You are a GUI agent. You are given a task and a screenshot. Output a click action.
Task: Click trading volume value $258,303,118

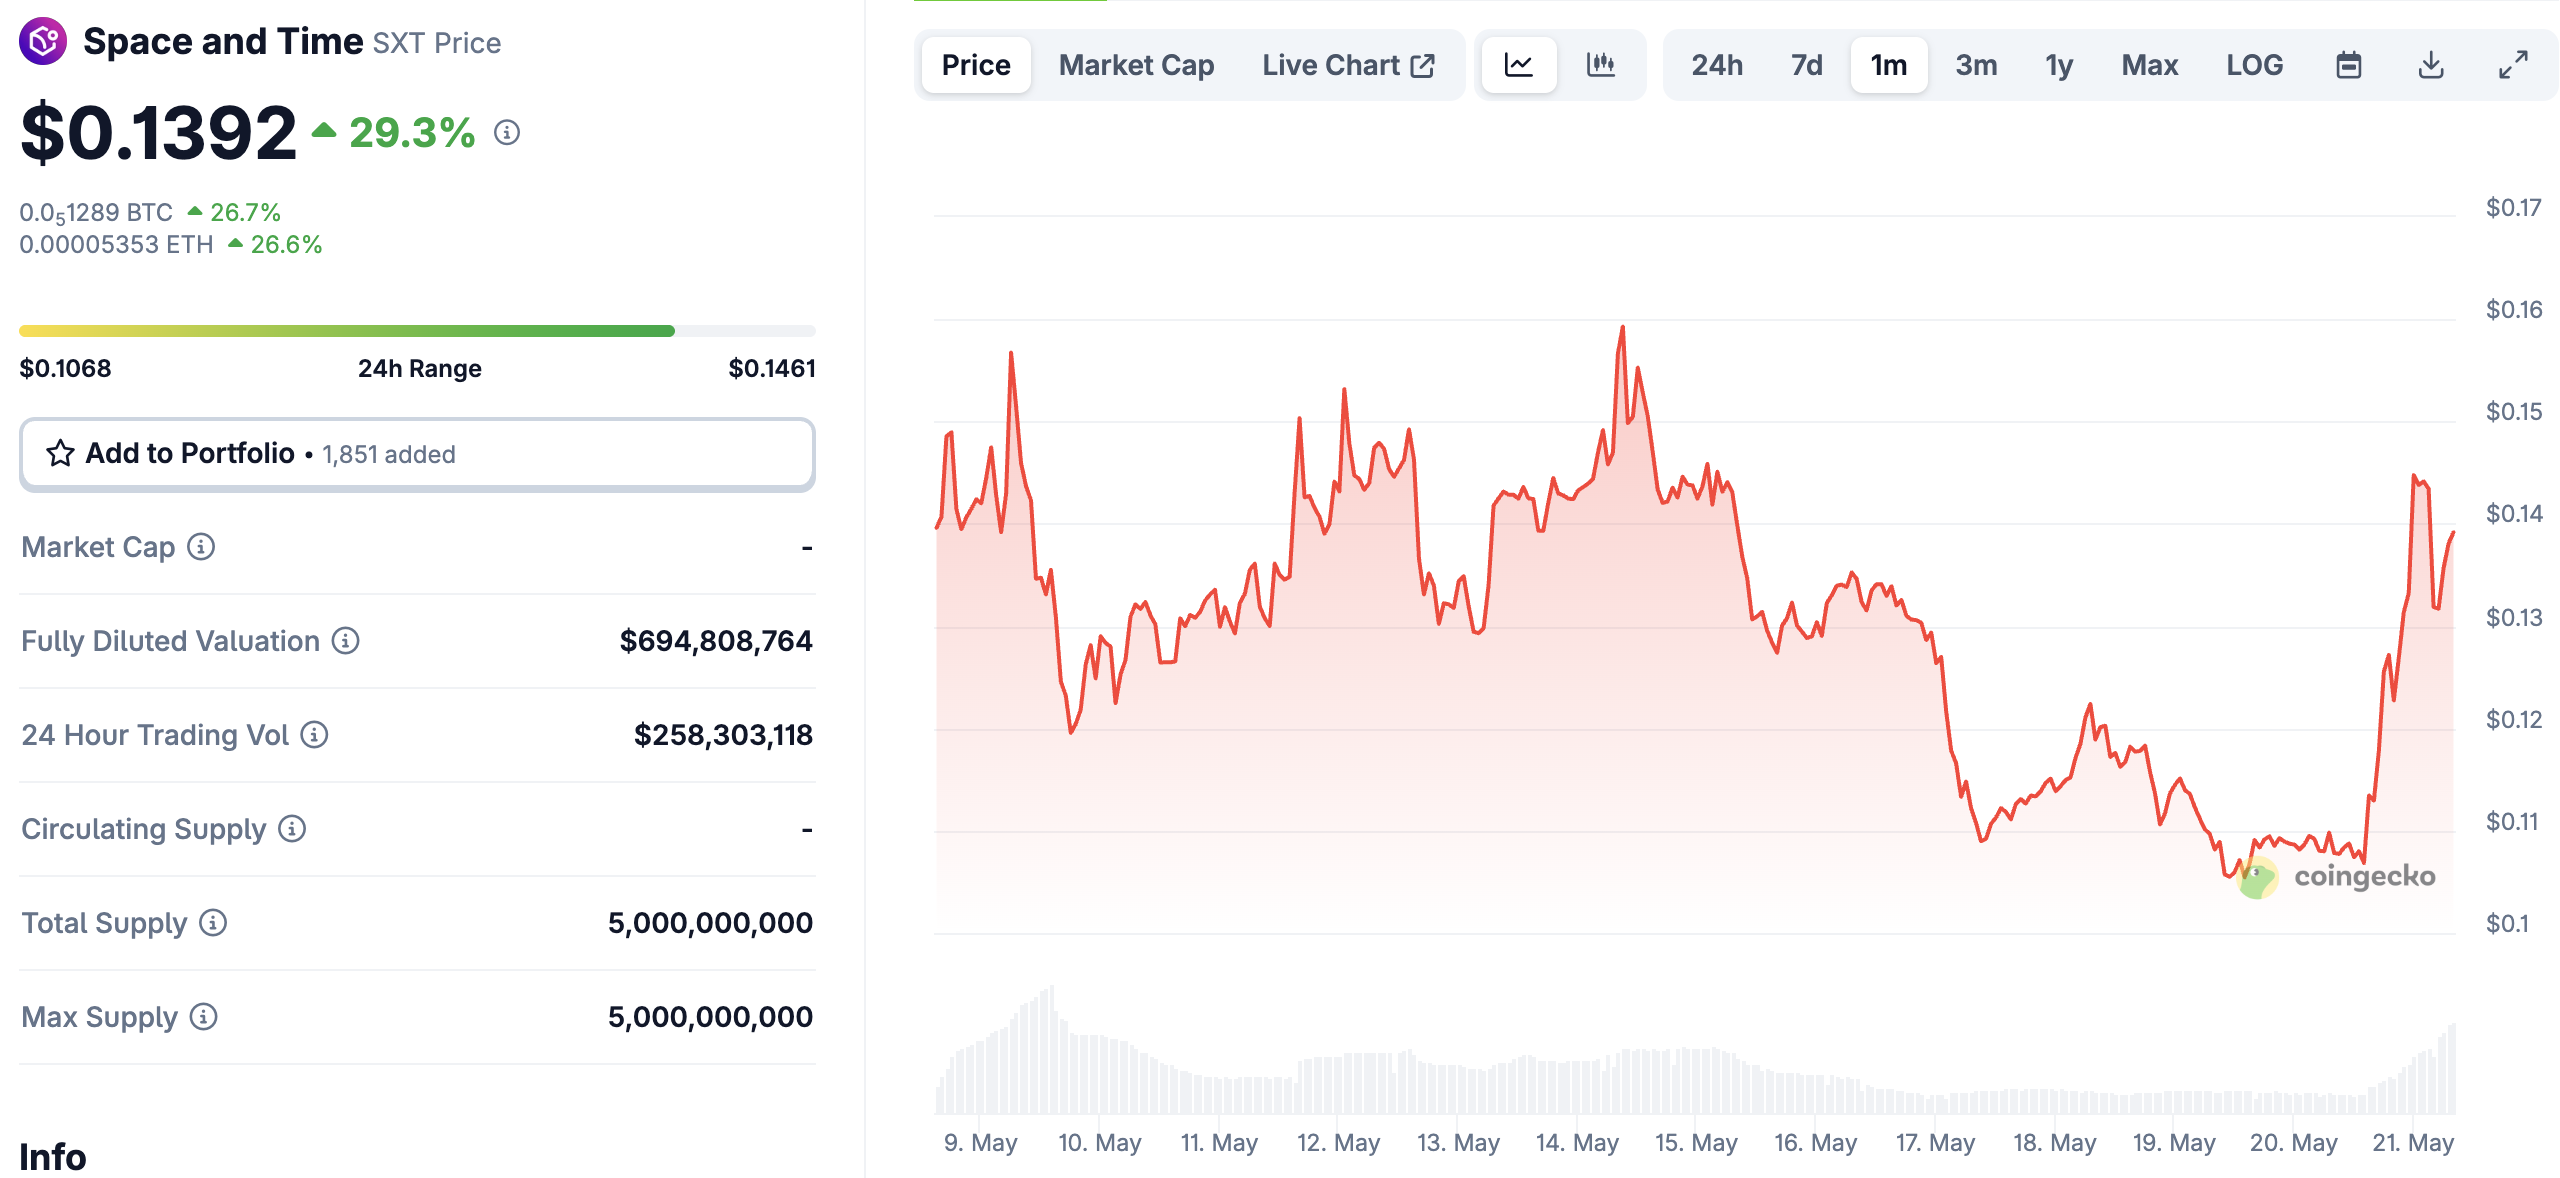(723, 735)
